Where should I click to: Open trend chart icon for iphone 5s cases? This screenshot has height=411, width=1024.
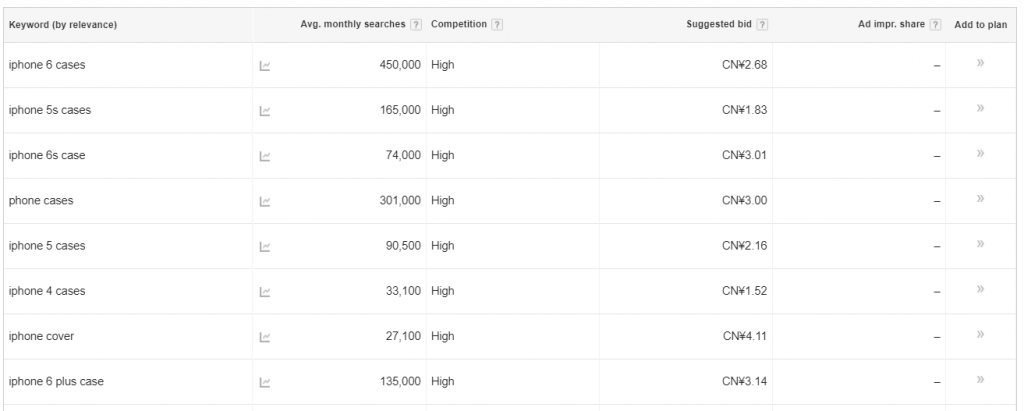pos(265,111)
